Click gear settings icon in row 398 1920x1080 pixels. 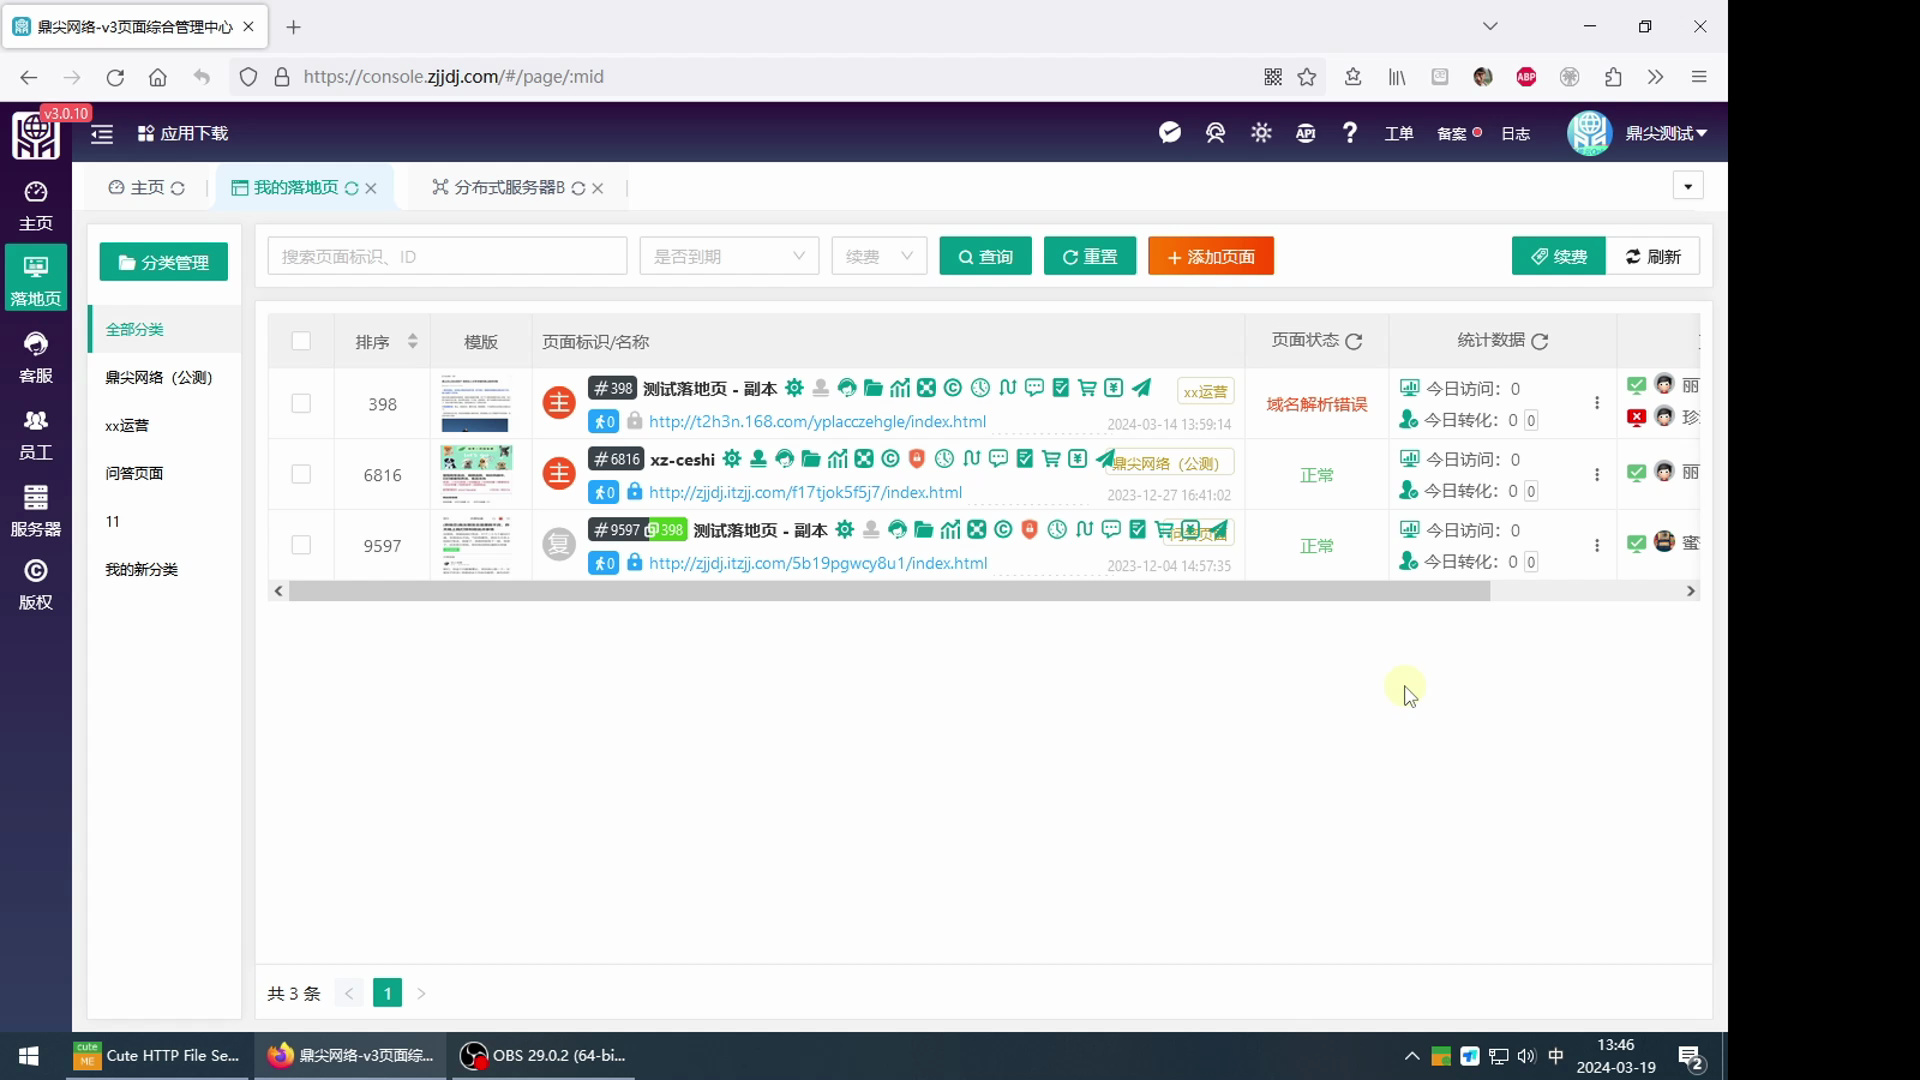point(794,388)
